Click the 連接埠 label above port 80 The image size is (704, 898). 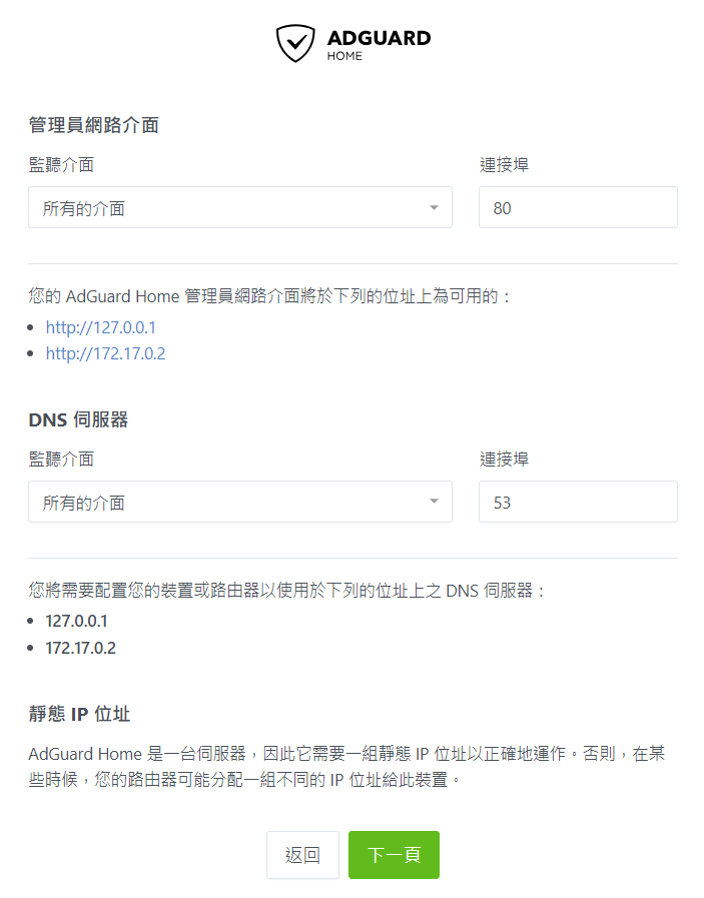coord(504,165)
